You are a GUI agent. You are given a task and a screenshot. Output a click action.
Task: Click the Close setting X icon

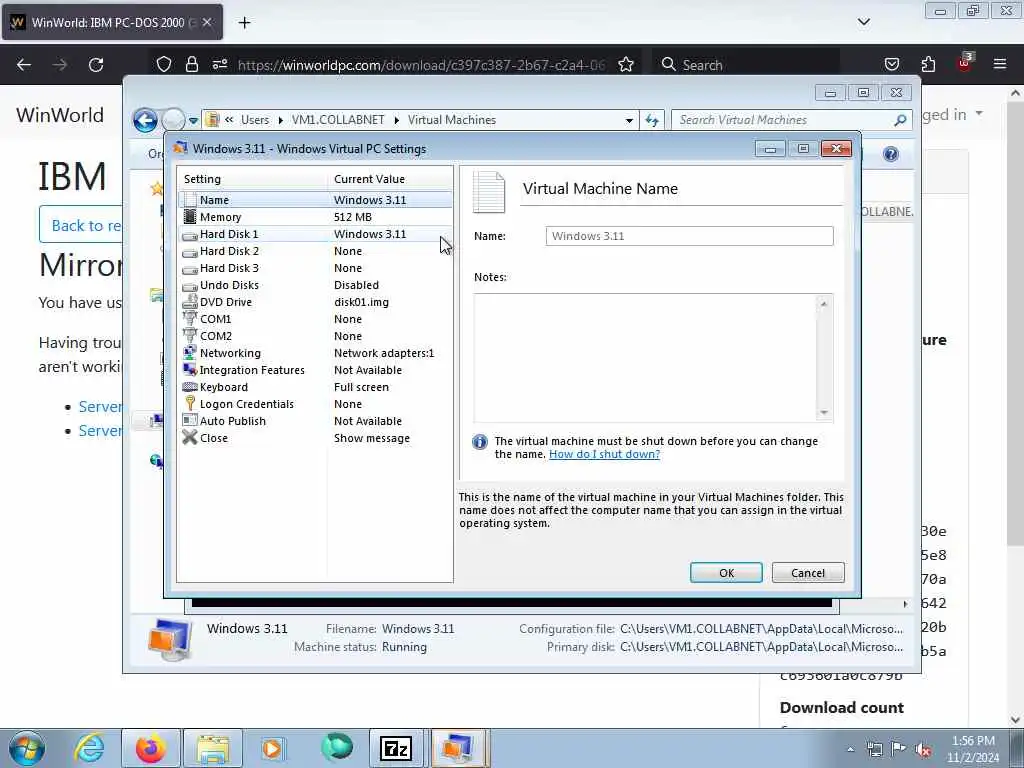[x=189, y=438]
